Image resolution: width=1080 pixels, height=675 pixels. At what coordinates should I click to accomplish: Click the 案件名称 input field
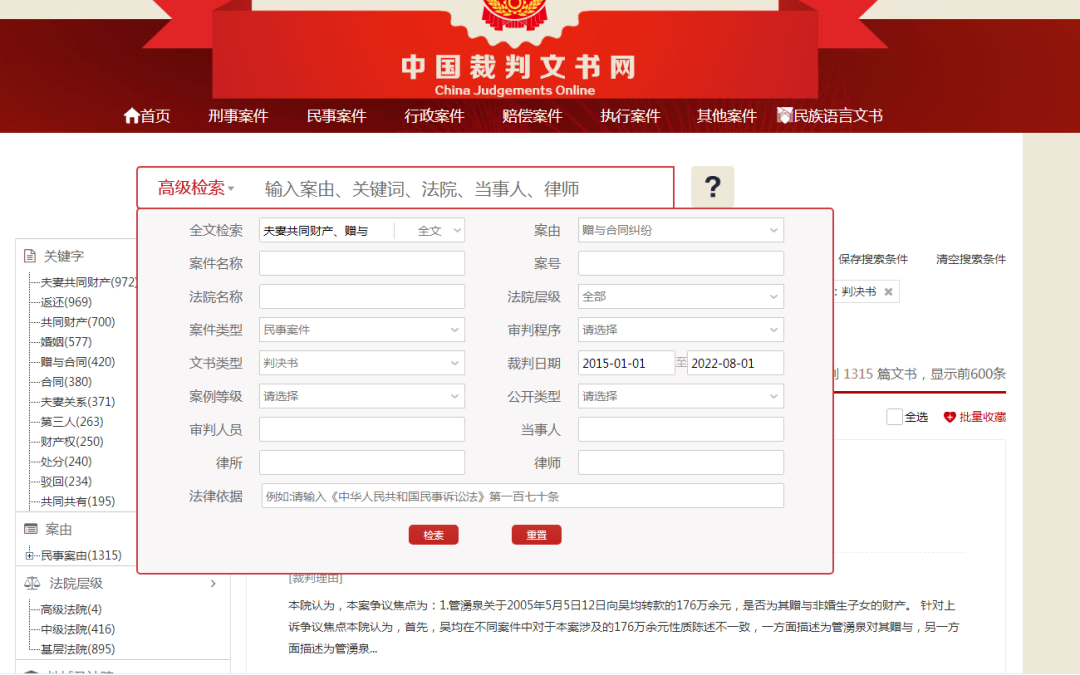coord(362,263)
